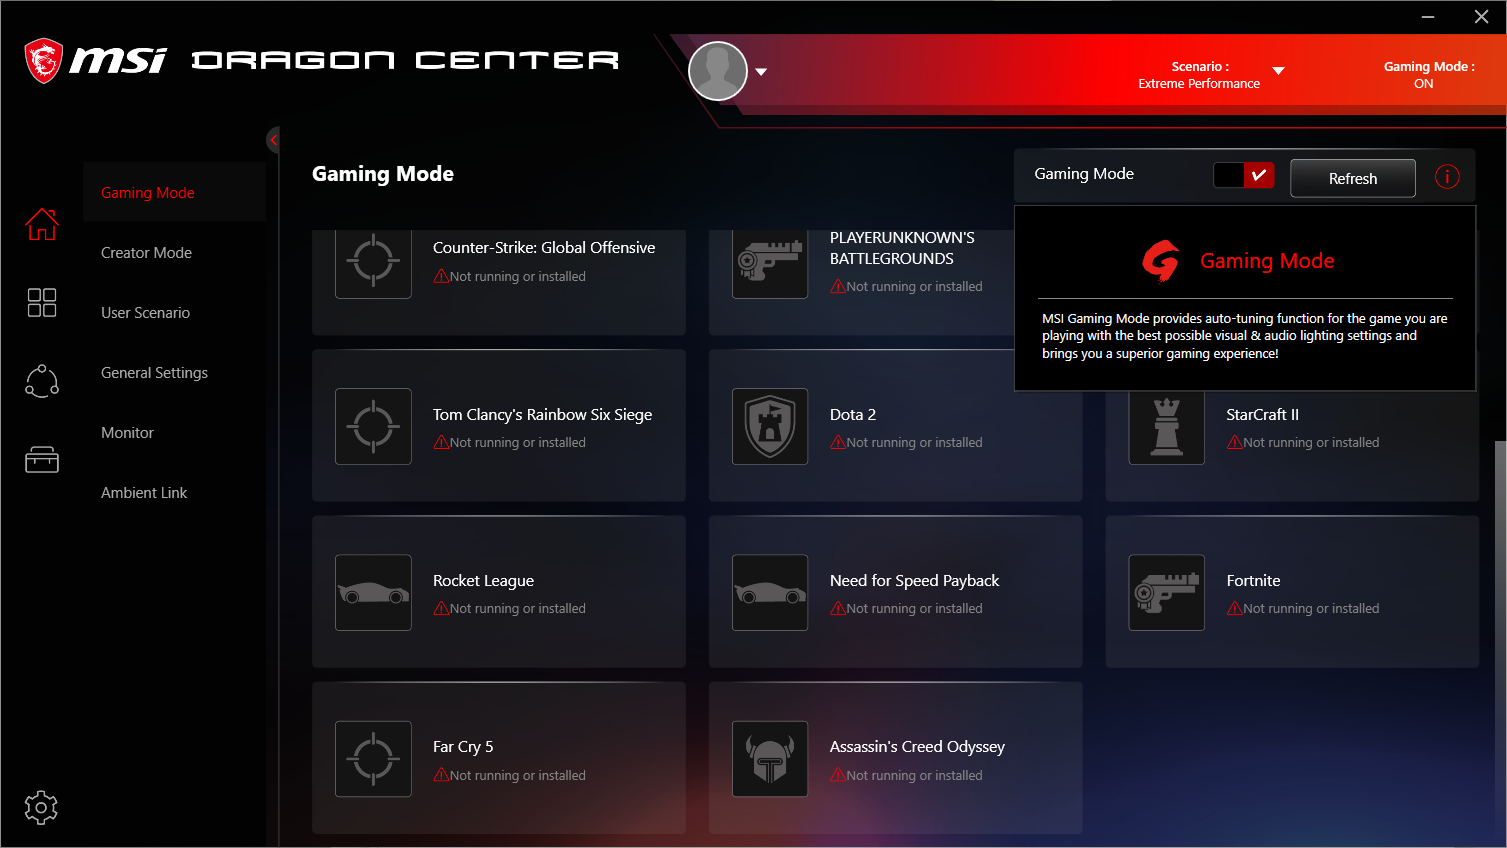Image resolution: width=1507 pixels, height=848 pixels.
Task: Click warning icon under Counter-Strike: Global Offensive
Action: [x=441, y=276]
